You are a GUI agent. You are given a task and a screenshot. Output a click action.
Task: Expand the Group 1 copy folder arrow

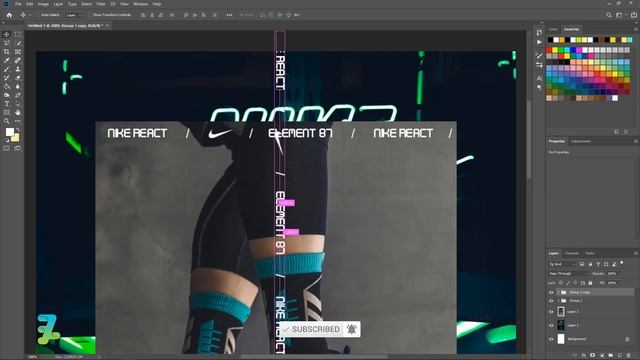[x=558, y=292]
